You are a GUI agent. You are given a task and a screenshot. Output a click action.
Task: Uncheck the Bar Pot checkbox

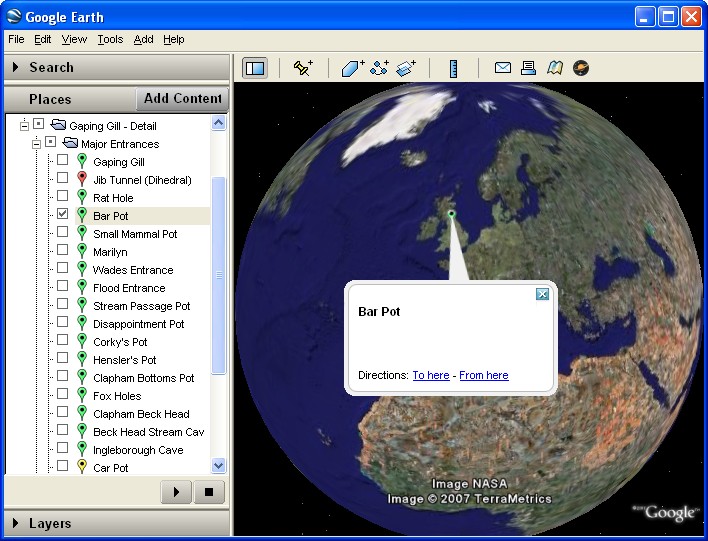point(63,214)
